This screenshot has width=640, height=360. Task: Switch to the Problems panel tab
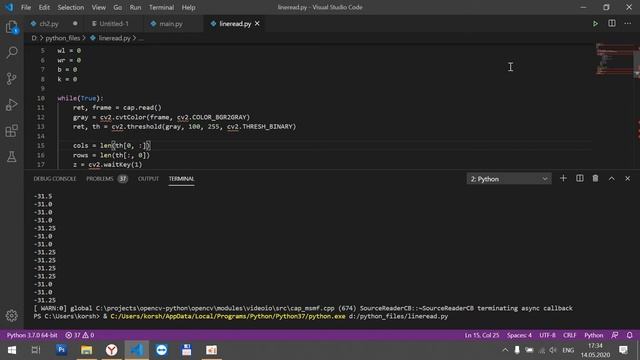point(100,179)
